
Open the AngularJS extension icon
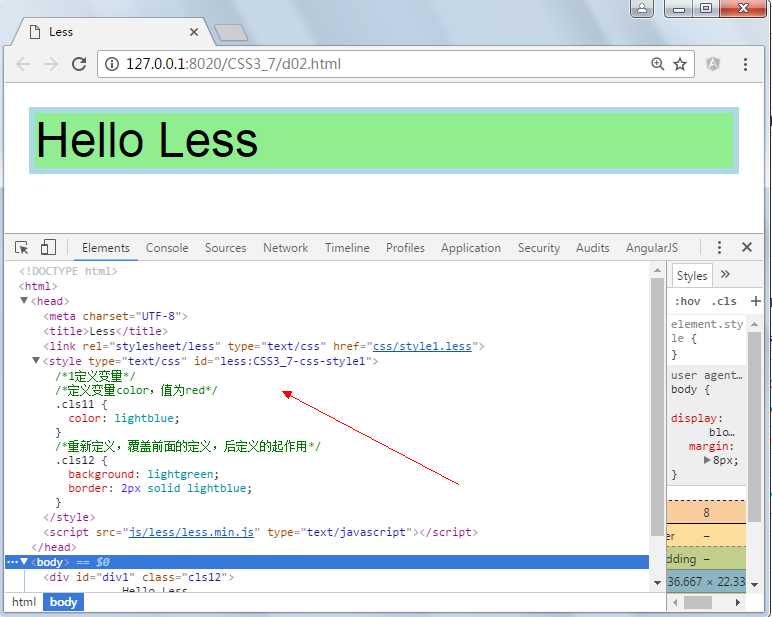[713, 64]
